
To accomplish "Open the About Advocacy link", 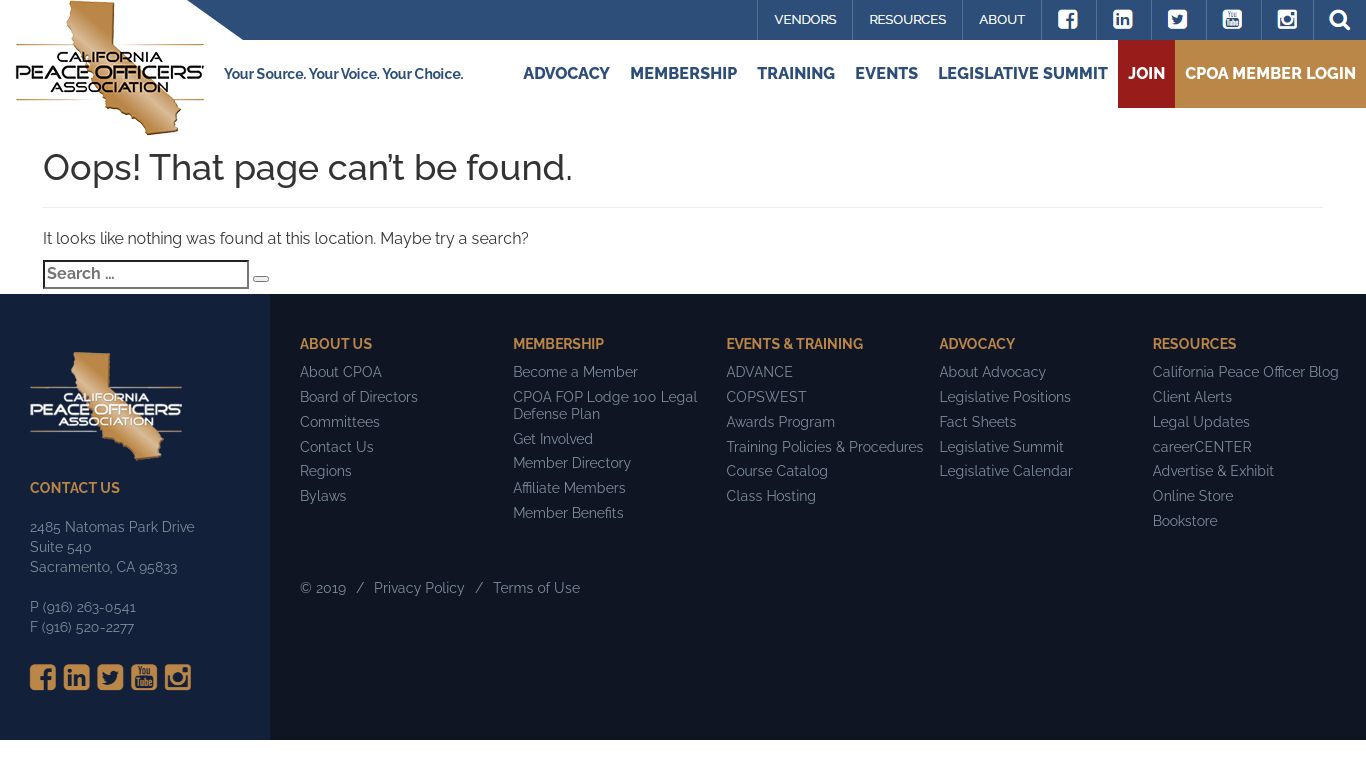I will pyautogui.click(x=992, y=372).
